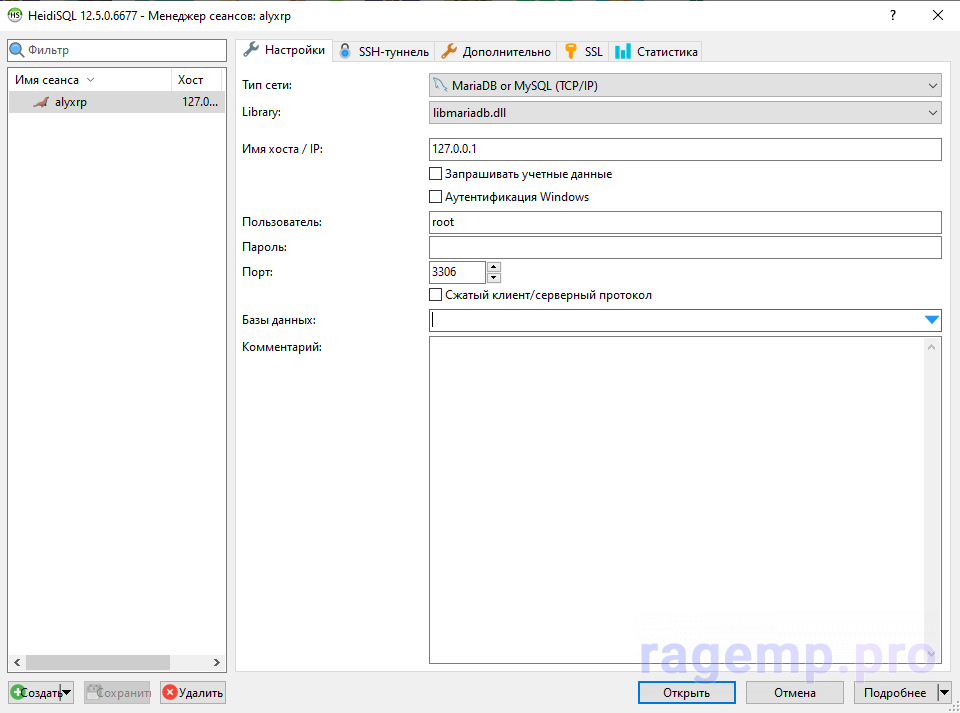Image resolution: width=960 pixels, height=713 pixels.
Task: Click the help question mark in title bar
Action: (x=892, y=15)
